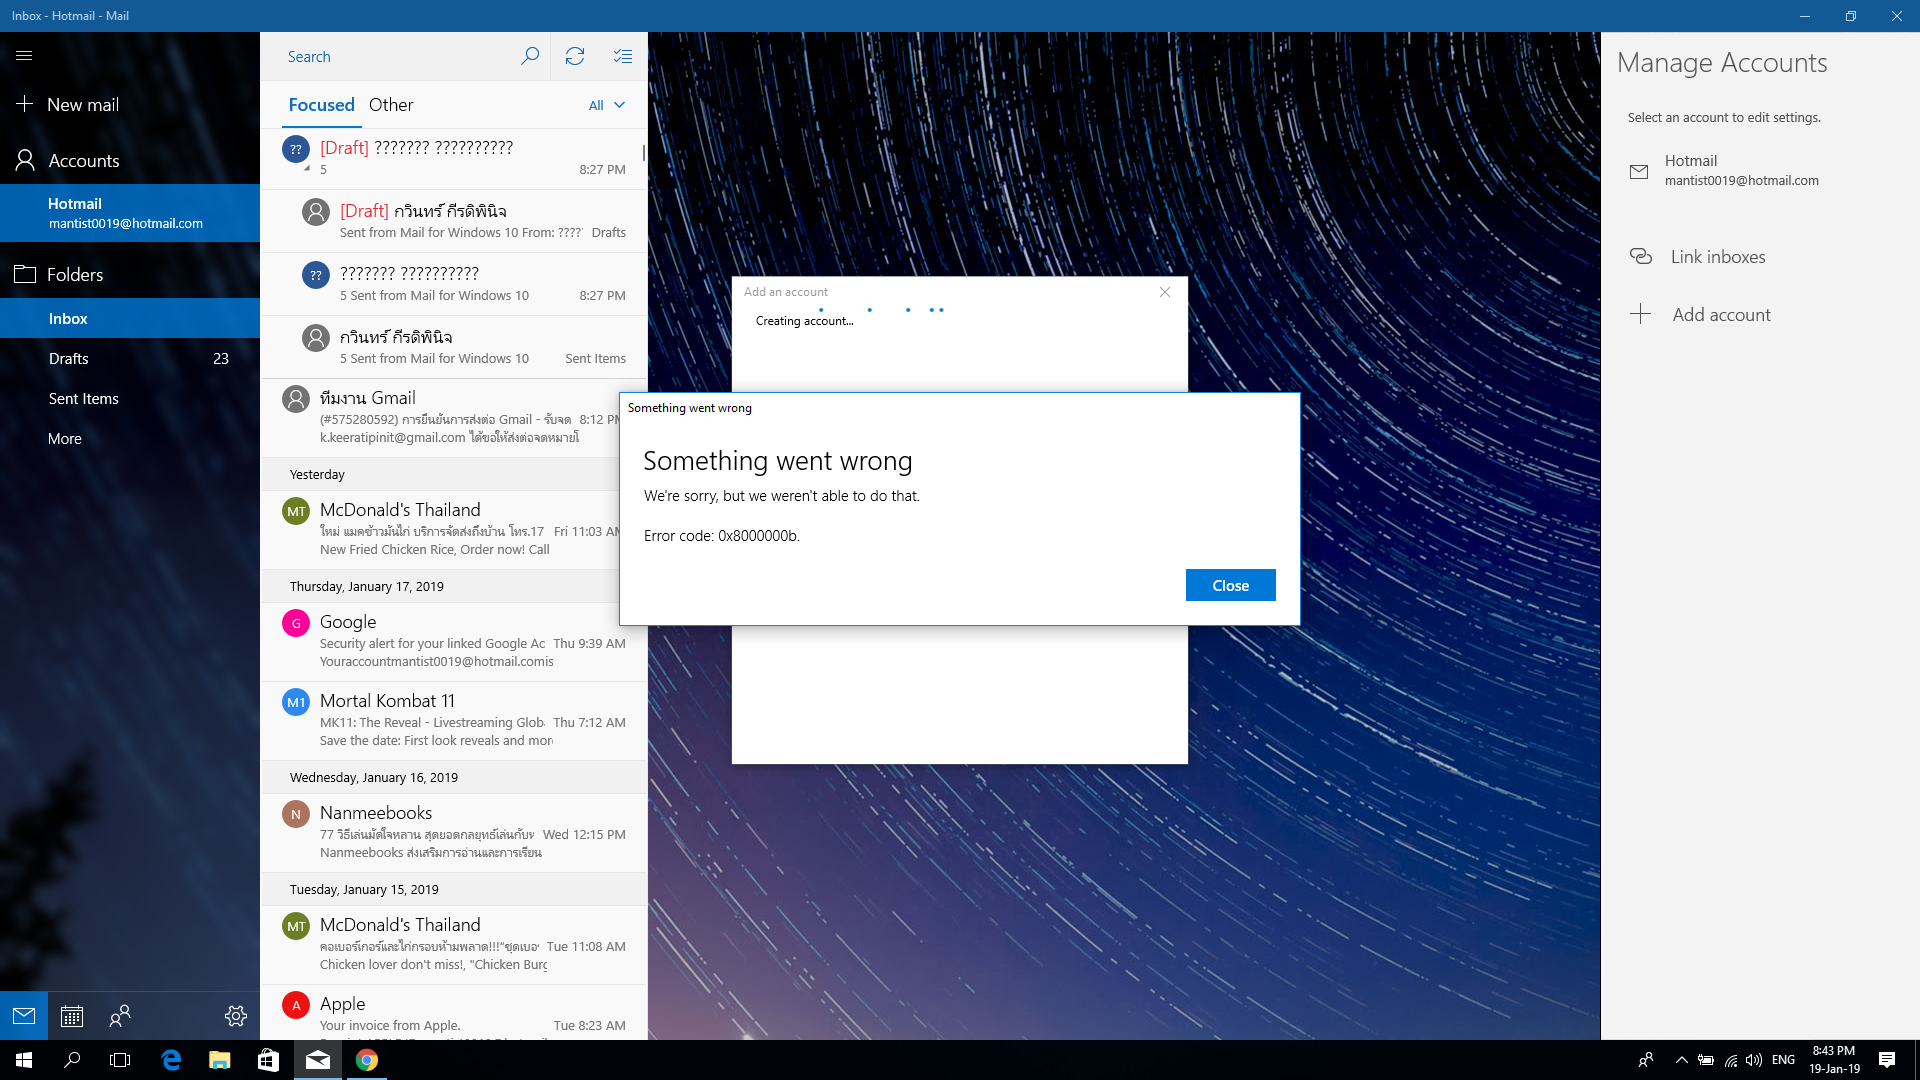
Task: Click the volume icon in system tray
Action: coord(1754,1060)
